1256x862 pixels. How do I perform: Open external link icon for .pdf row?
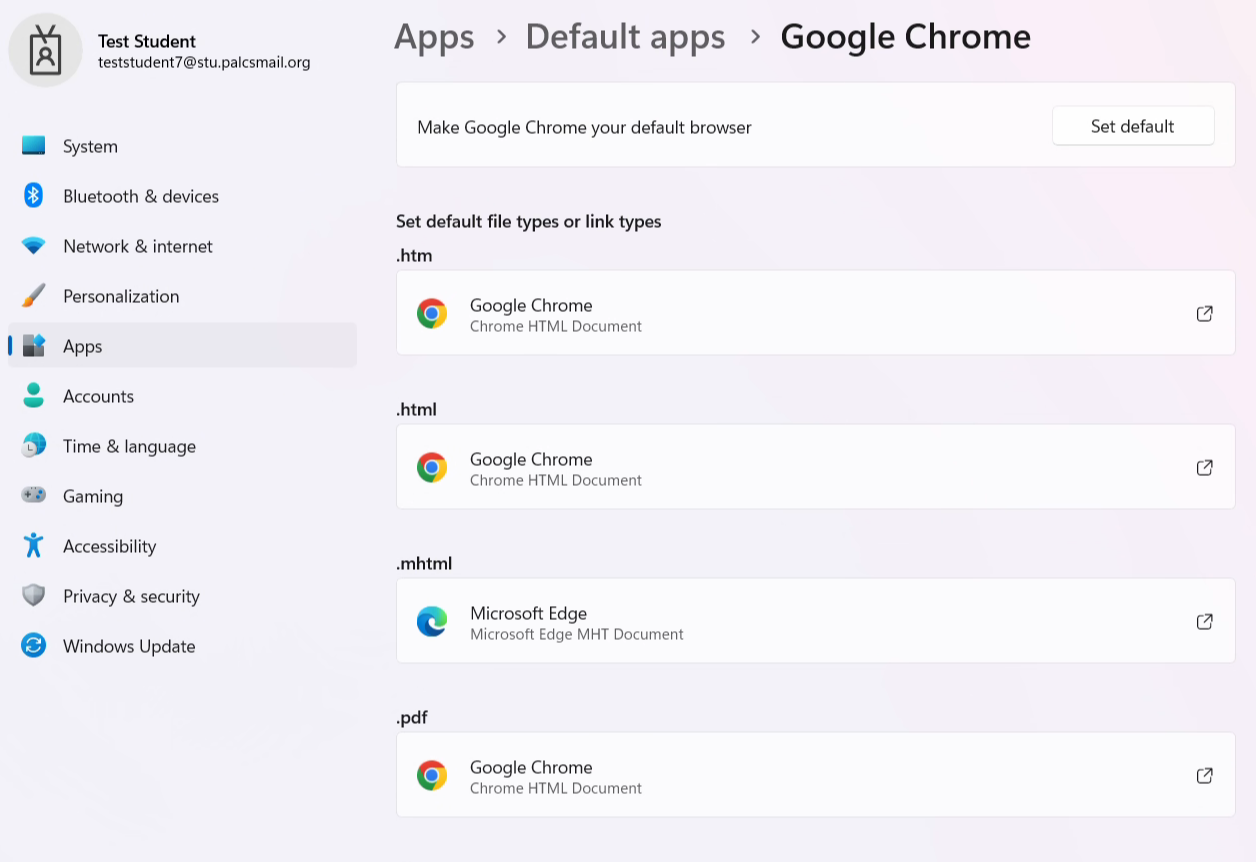[1205, 775]
